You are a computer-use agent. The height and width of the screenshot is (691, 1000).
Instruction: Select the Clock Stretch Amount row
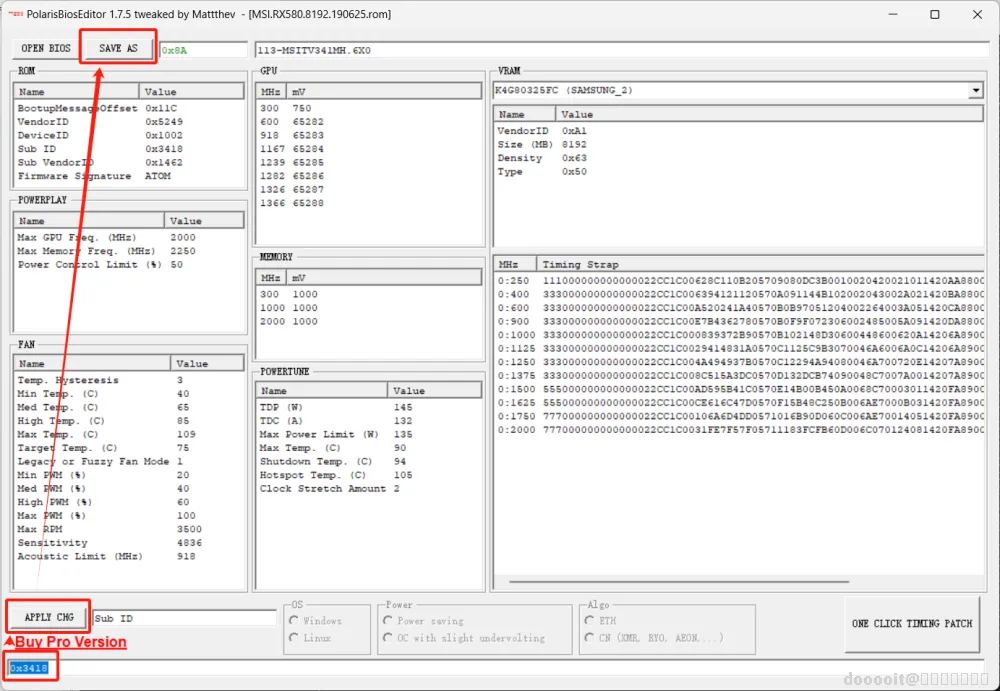click(x=369, y=489)
